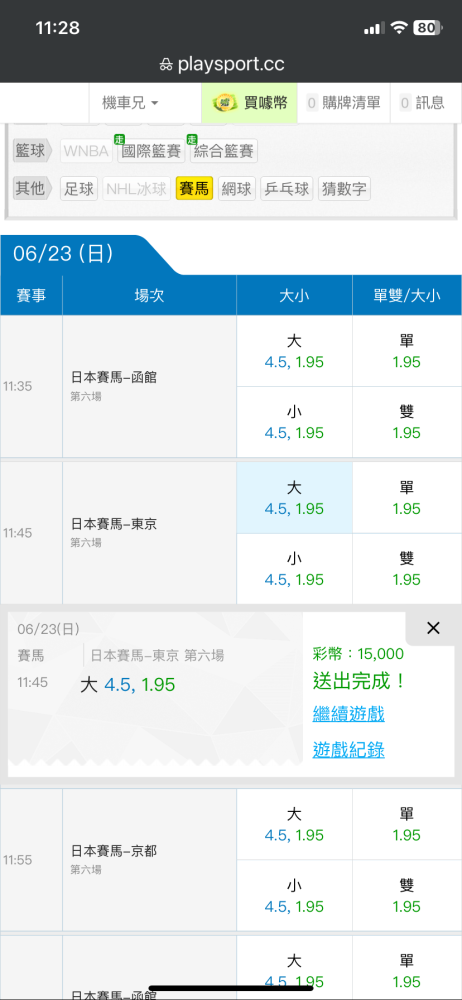Pick 雙 odds for 東京 11:45 race
462x1000 pixels.
click(406, 569)
